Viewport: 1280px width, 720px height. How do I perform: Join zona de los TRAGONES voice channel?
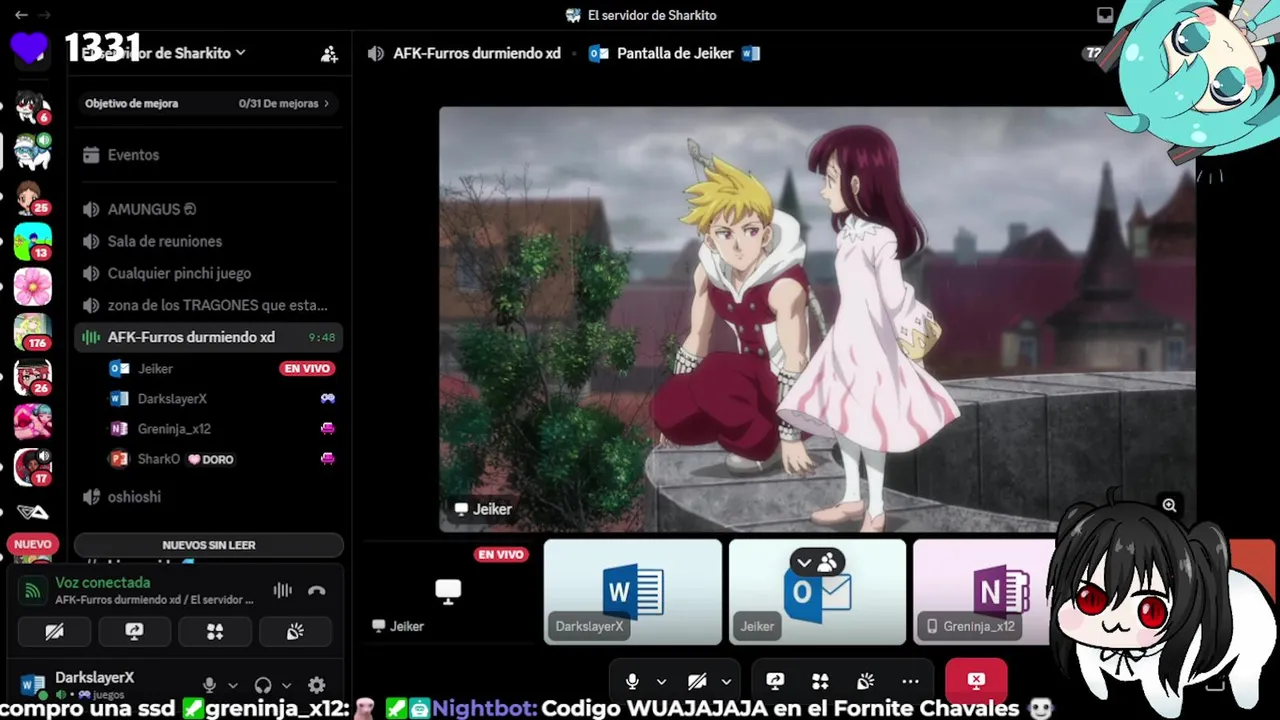coord(208,305)
